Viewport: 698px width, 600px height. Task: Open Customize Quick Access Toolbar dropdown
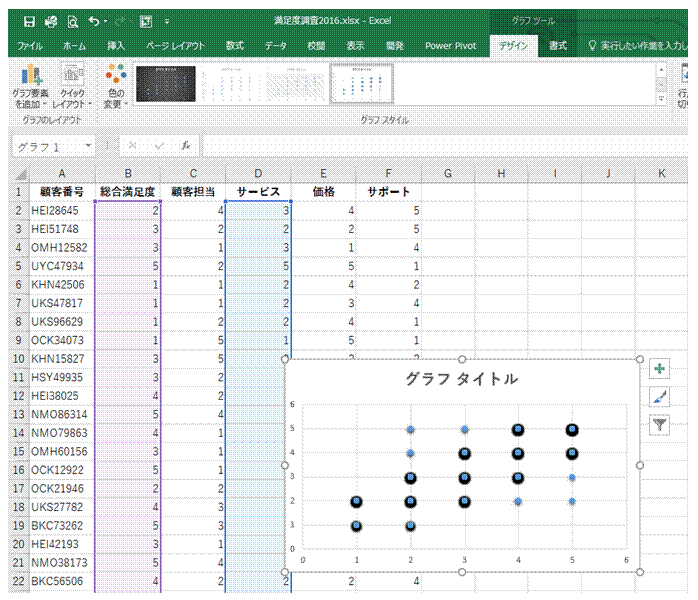(x=167, y=21)
